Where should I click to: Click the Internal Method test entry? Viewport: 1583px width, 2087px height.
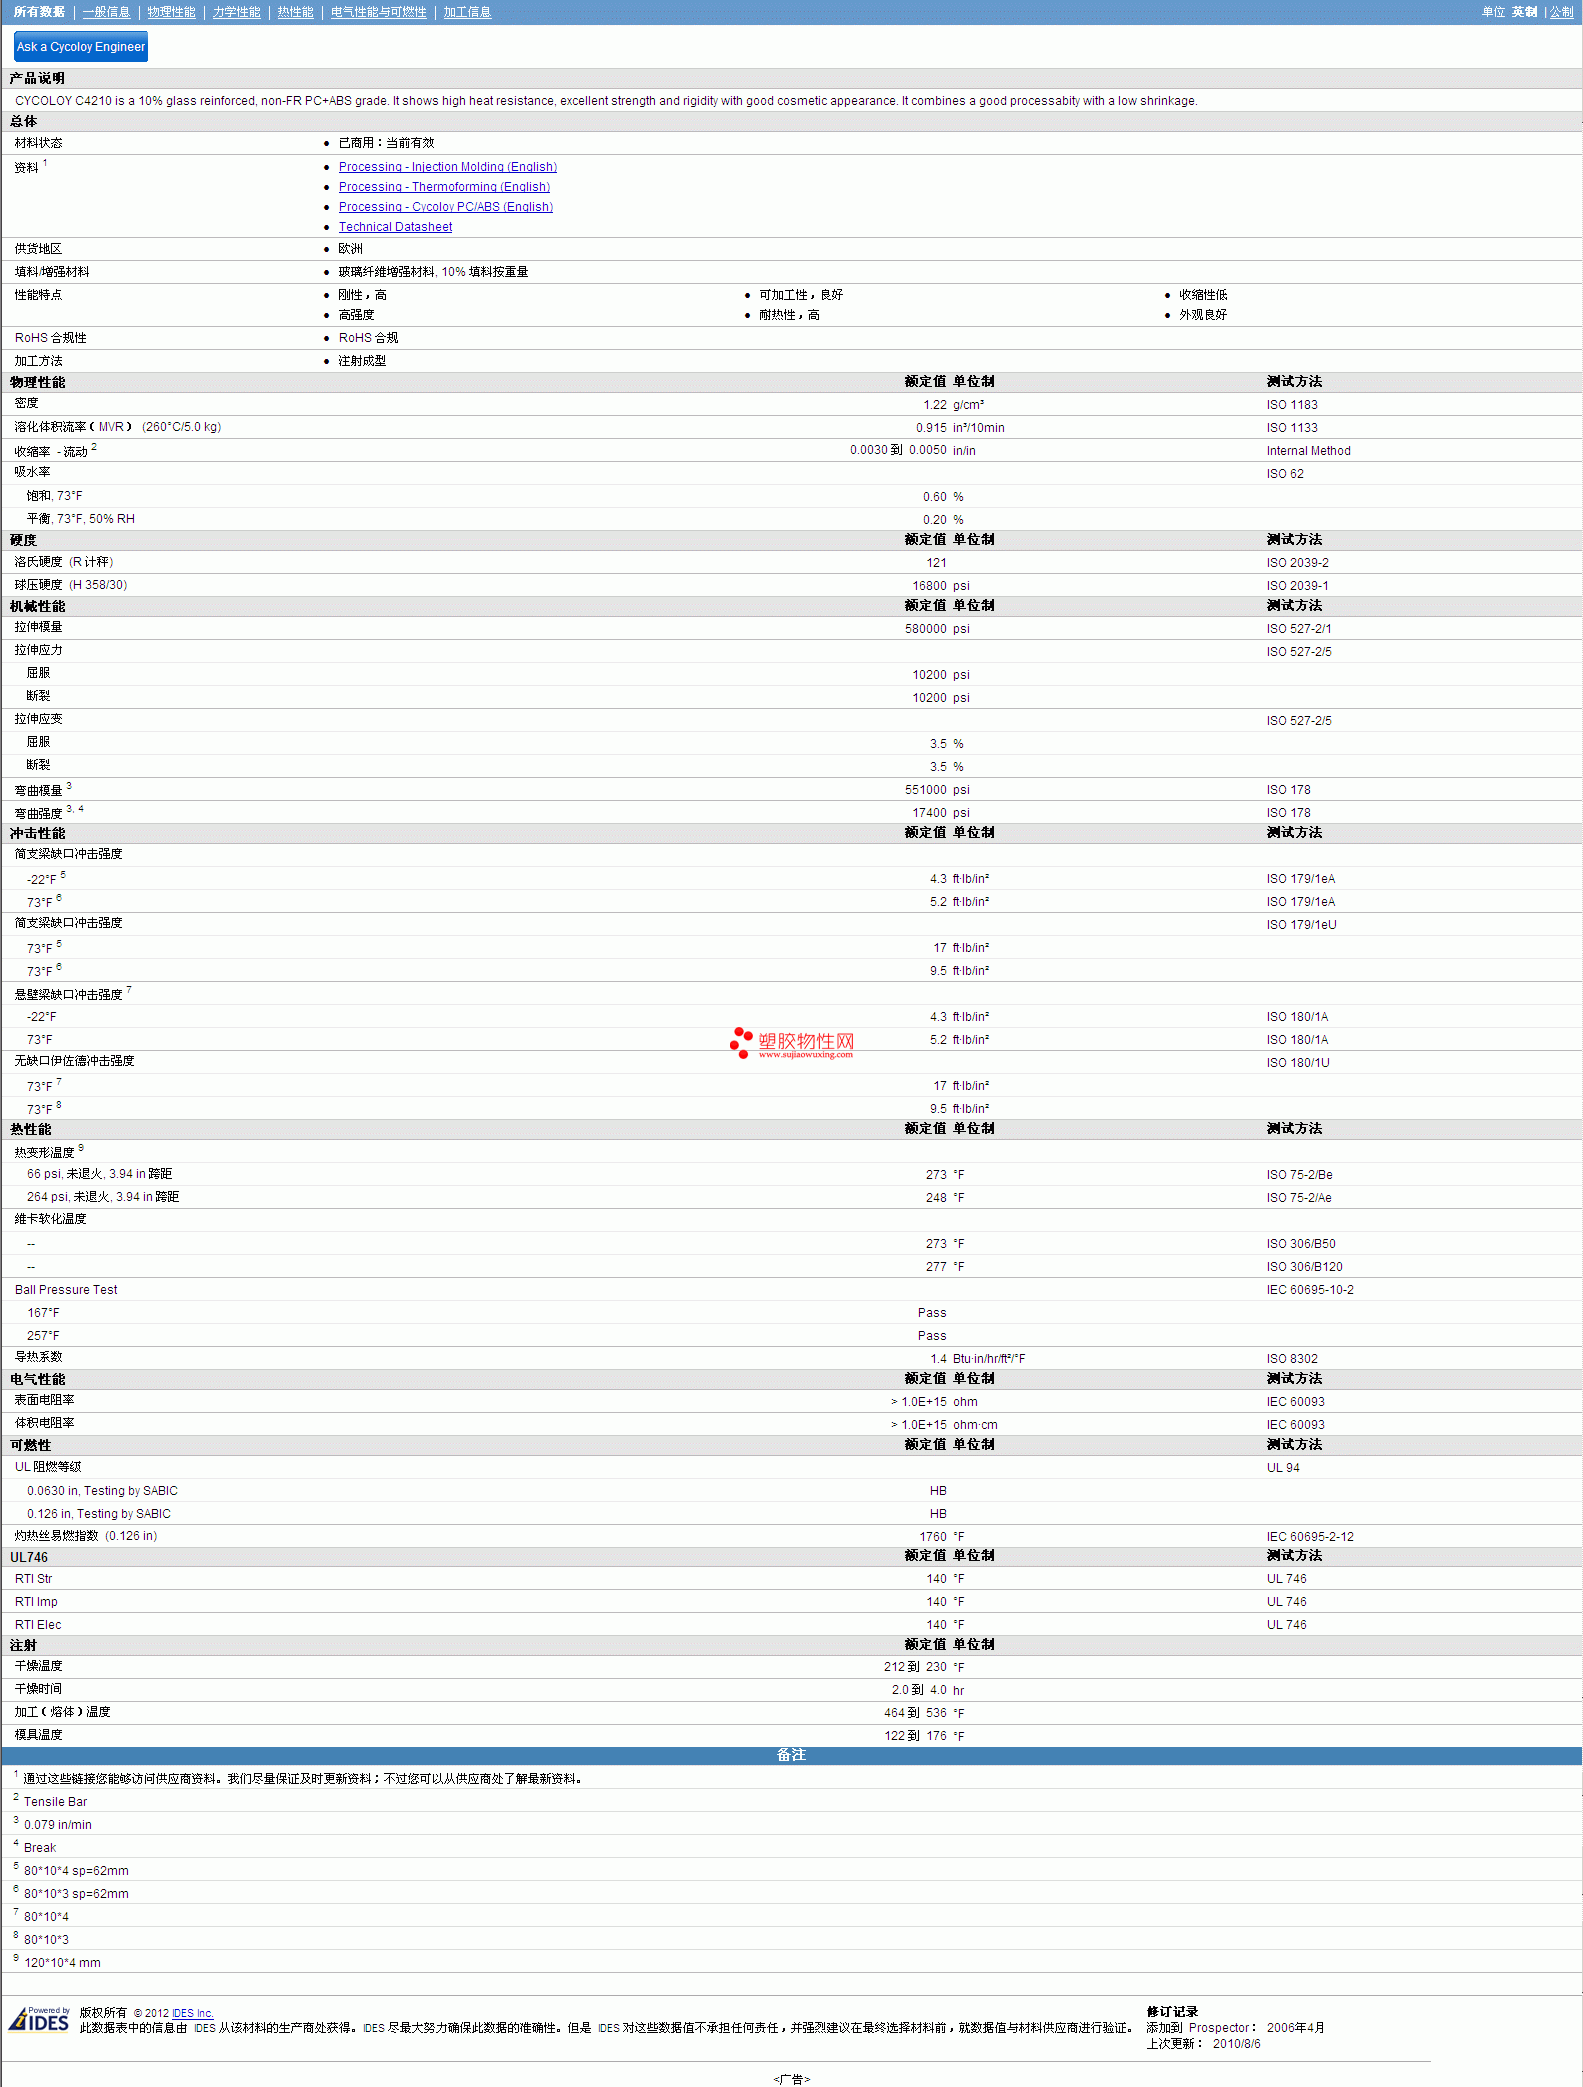click(1308, 451)
